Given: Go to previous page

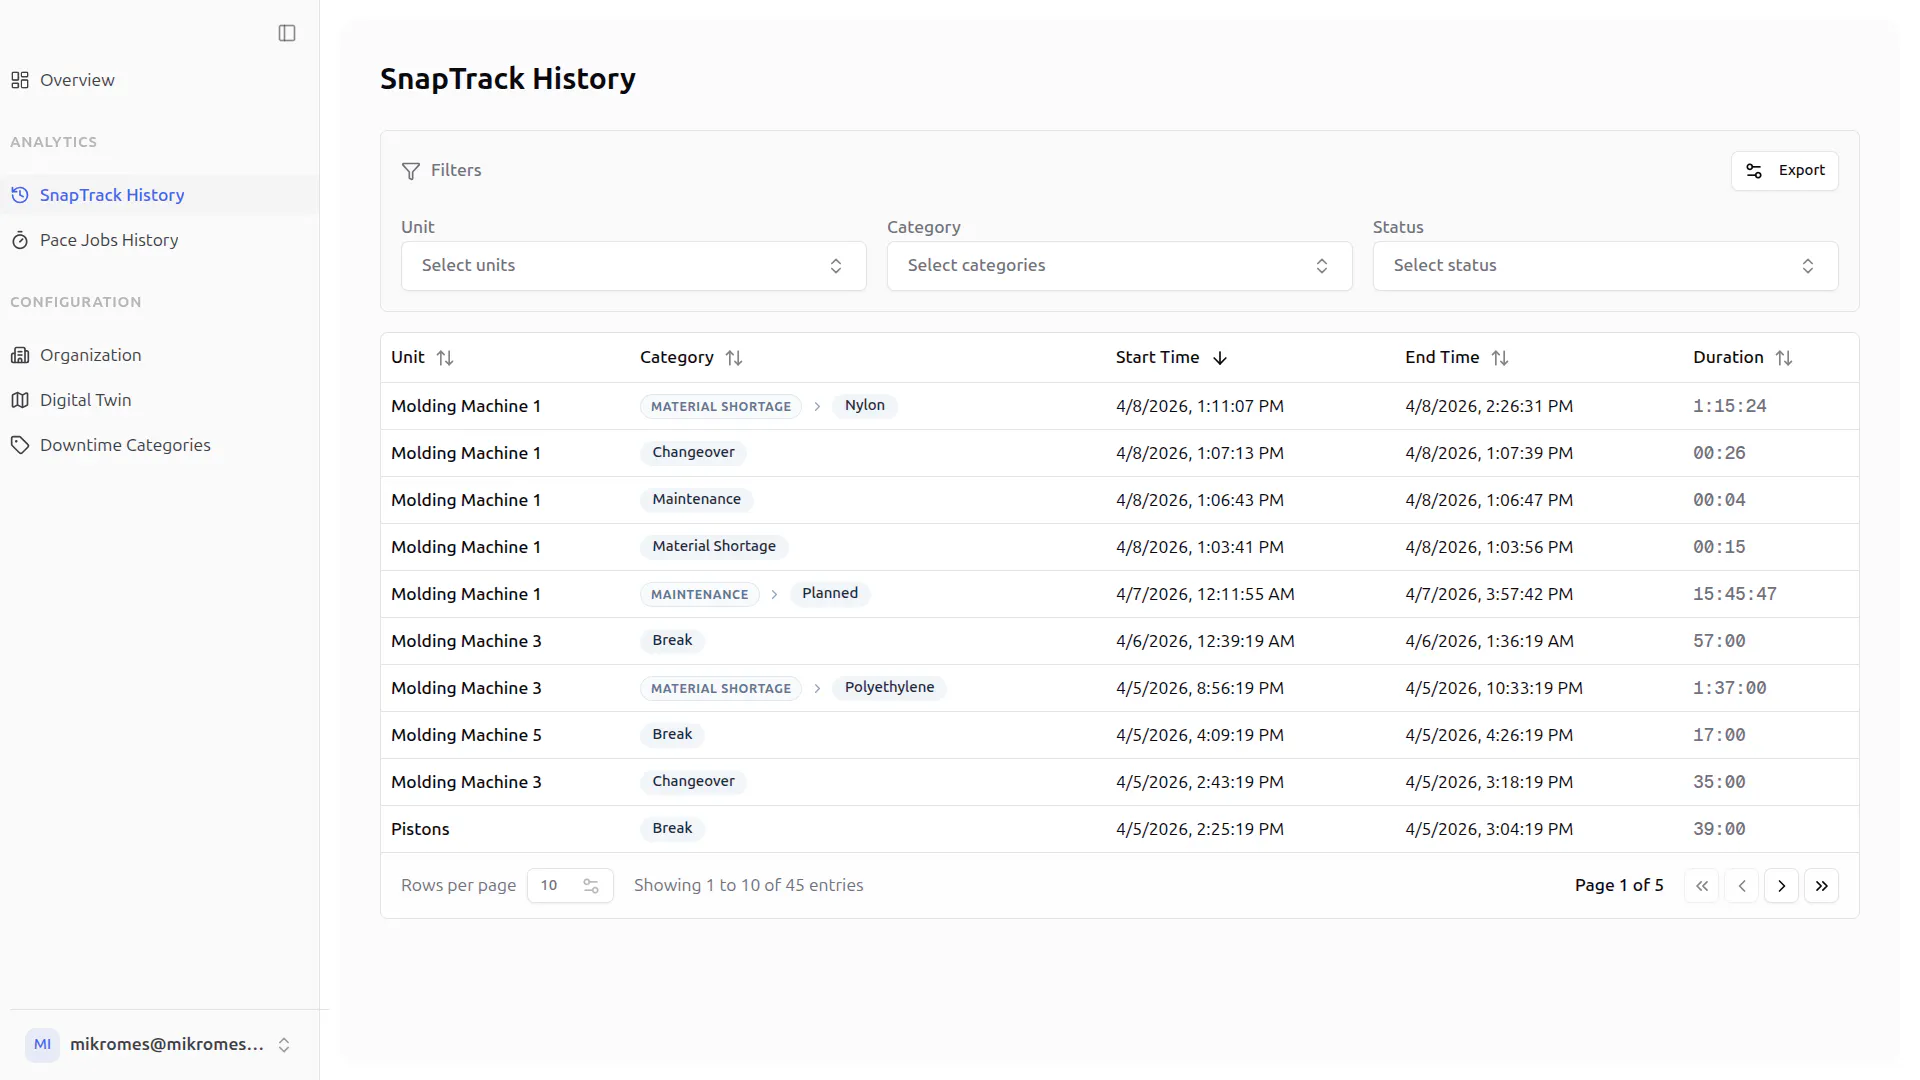Looking at the screenshot, I should [1742, 886].
